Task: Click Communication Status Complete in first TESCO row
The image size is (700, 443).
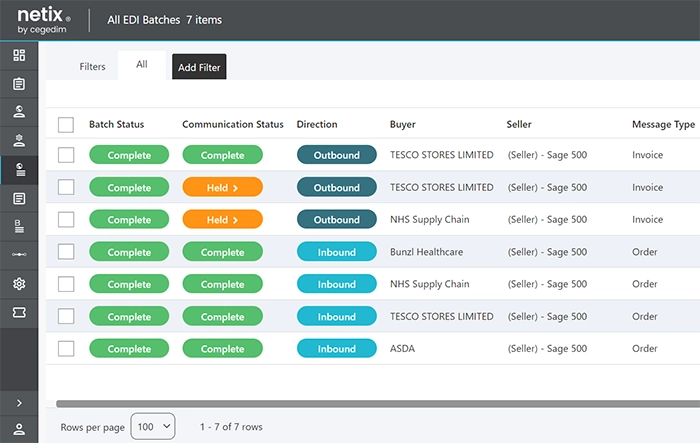Action: pyautogui.click(x=222, y=155)
